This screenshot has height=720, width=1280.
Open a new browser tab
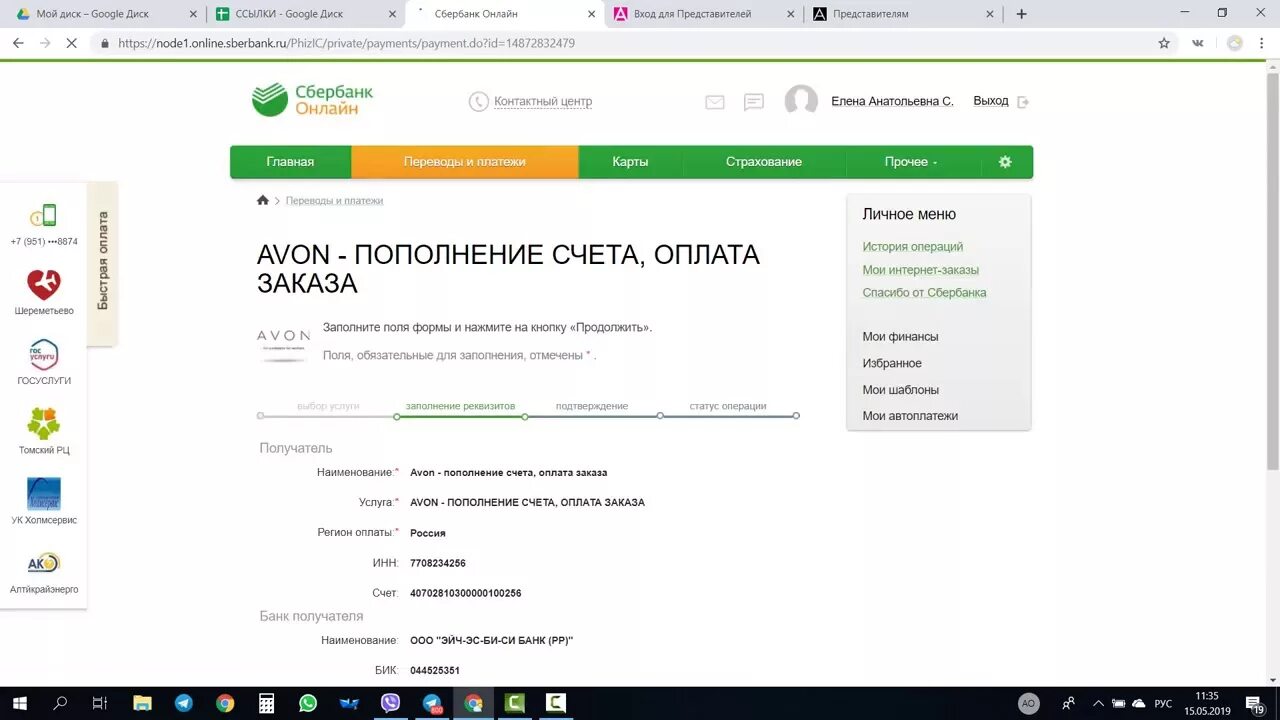point(1021,14)
